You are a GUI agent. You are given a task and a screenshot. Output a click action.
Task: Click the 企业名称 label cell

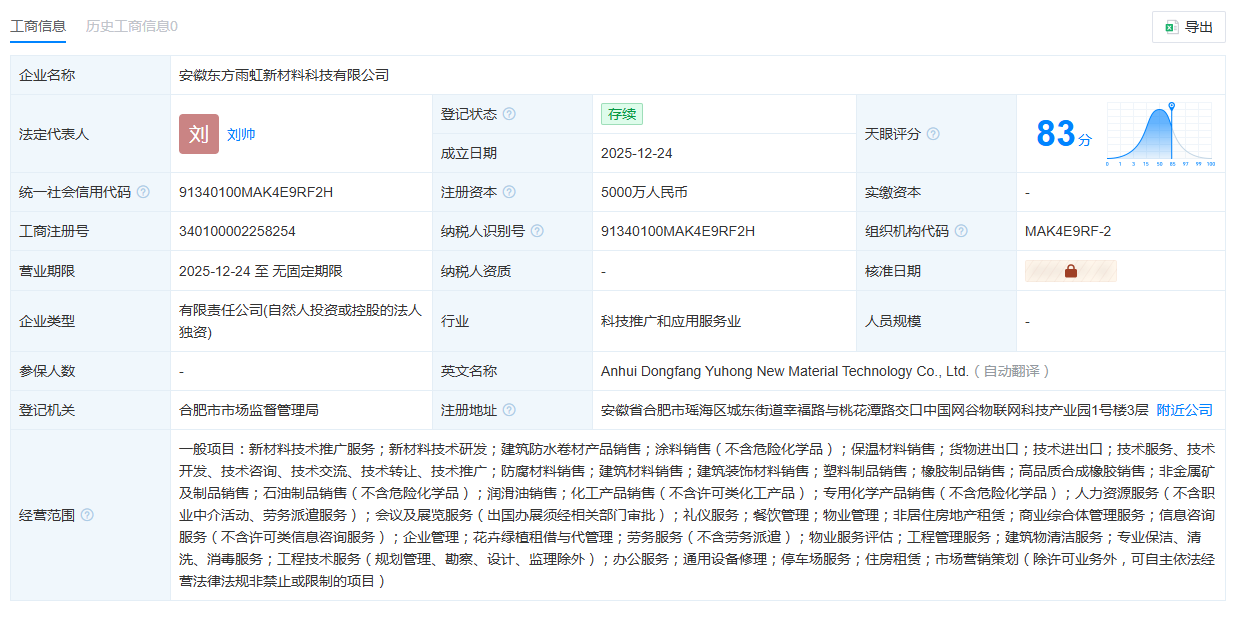coord(90,75)
